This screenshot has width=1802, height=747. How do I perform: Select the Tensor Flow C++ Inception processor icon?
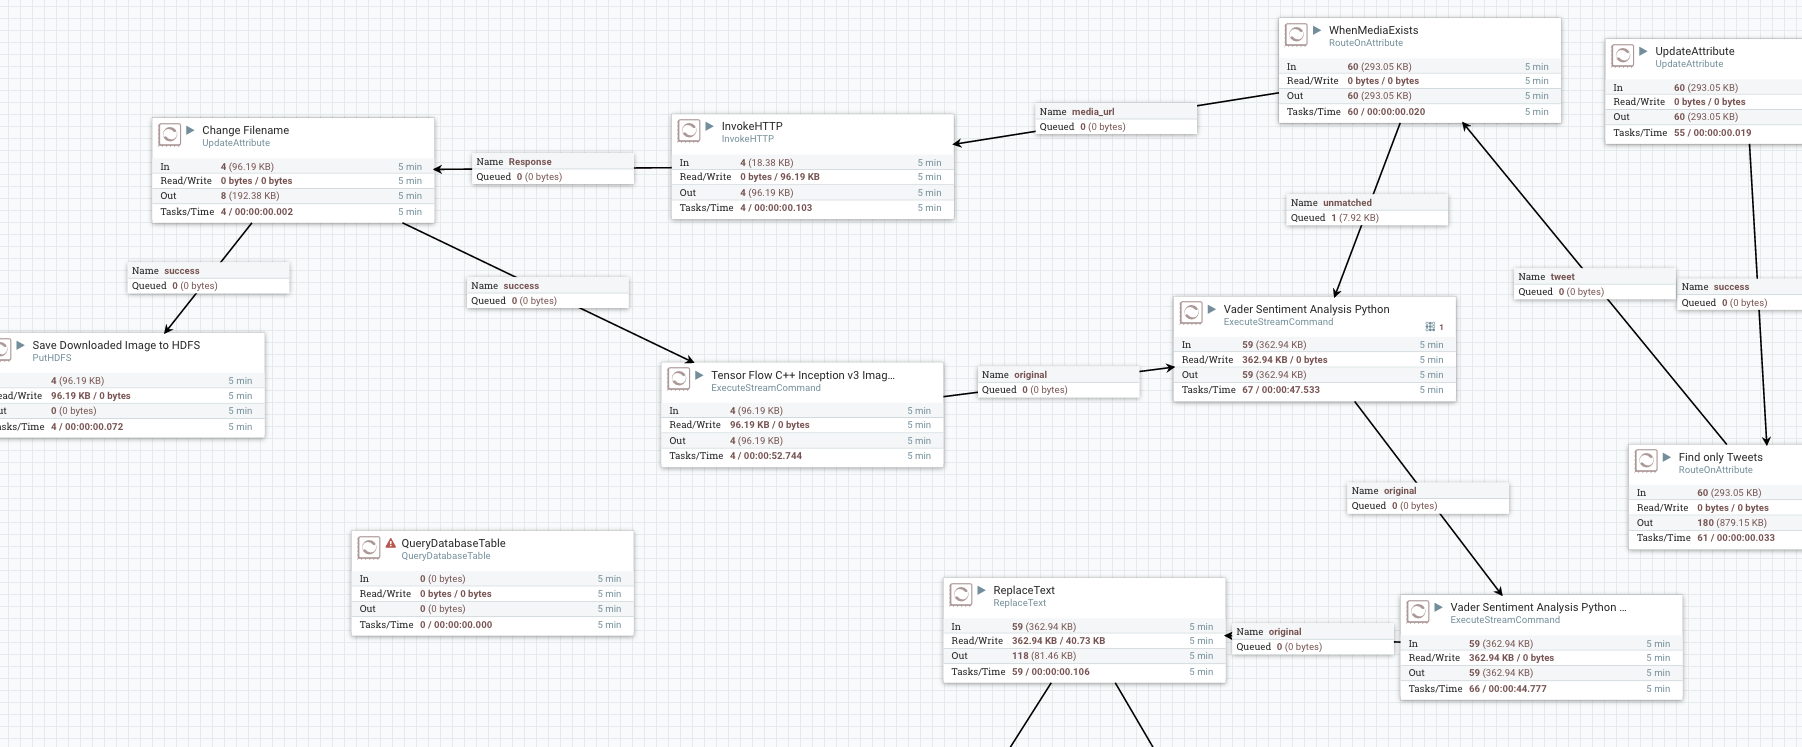tap(679, 380)
